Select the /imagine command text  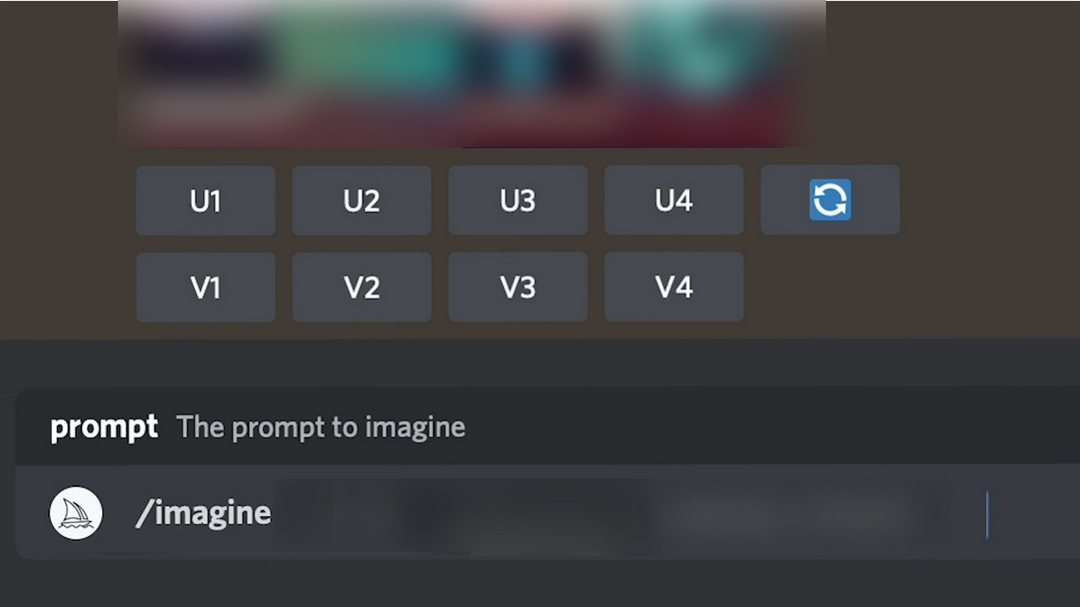point(203,514)
